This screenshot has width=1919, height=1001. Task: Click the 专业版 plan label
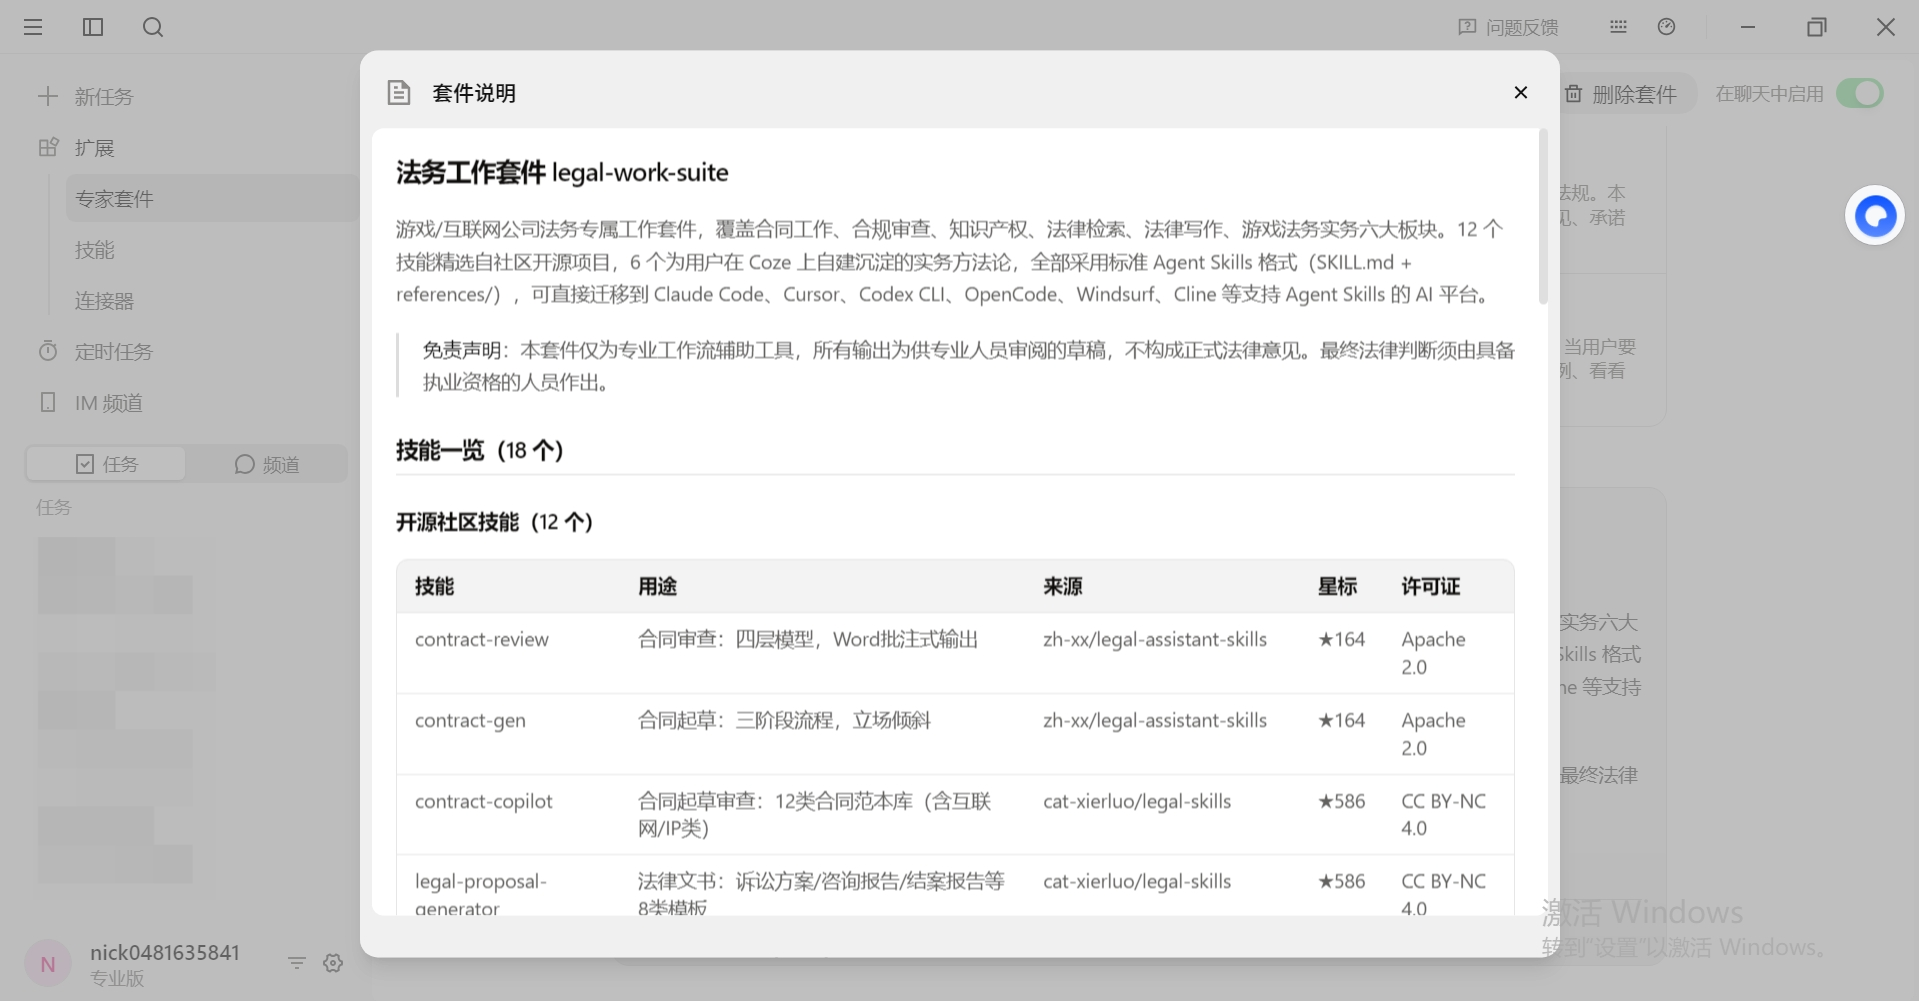(x=117, y=979)
